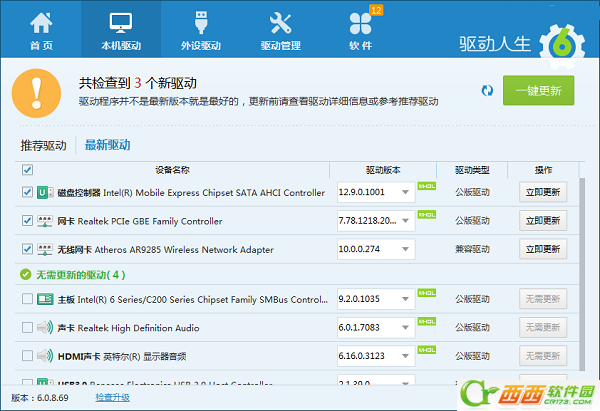Open the 外设驱动 USB peripherals section
Image resolution: width=600 pixels, height=411 pixels.
[x=199, y=29]
